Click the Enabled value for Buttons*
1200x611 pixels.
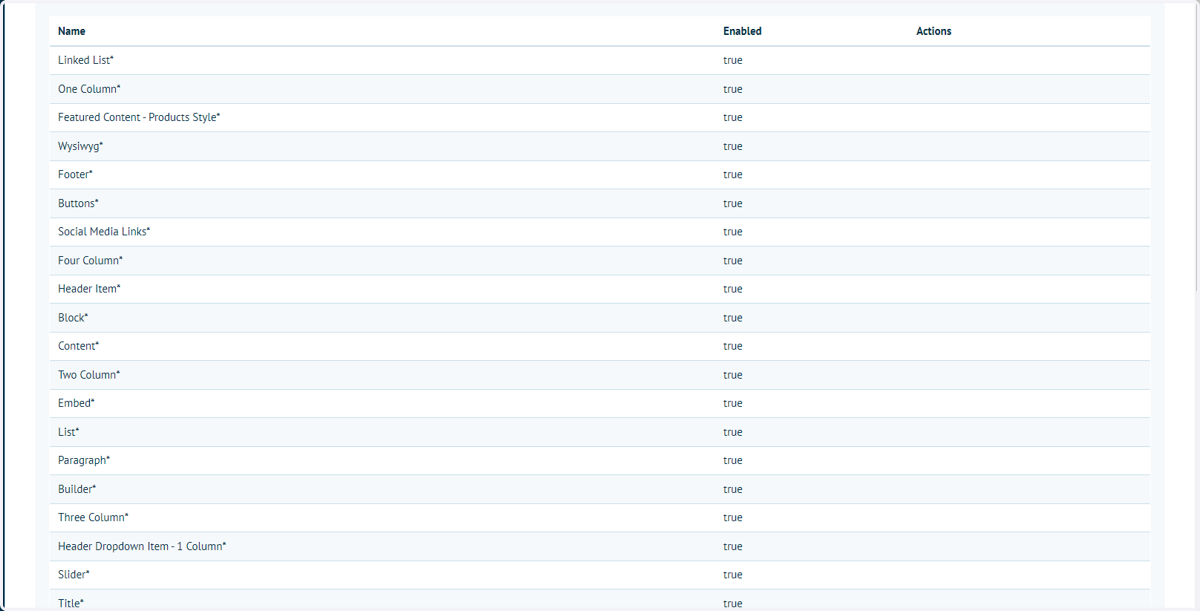point(733,203)
